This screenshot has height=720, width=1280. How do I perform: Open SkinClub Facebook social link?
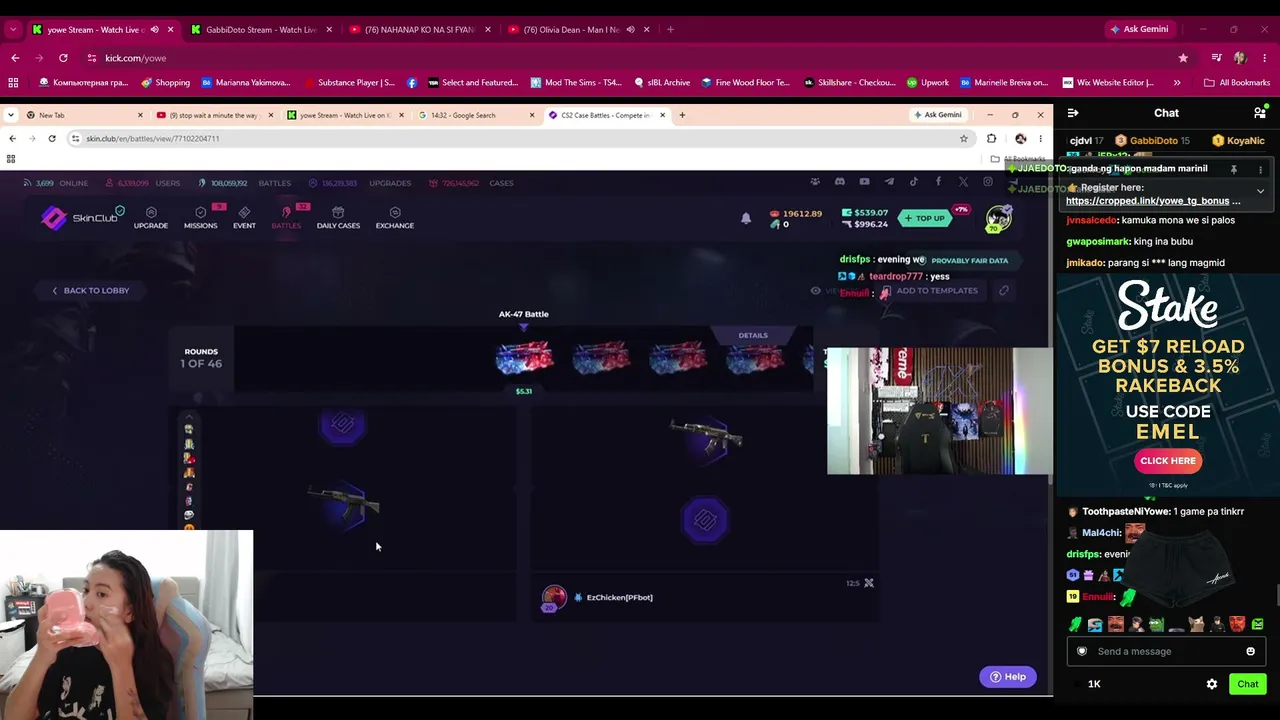938,182
